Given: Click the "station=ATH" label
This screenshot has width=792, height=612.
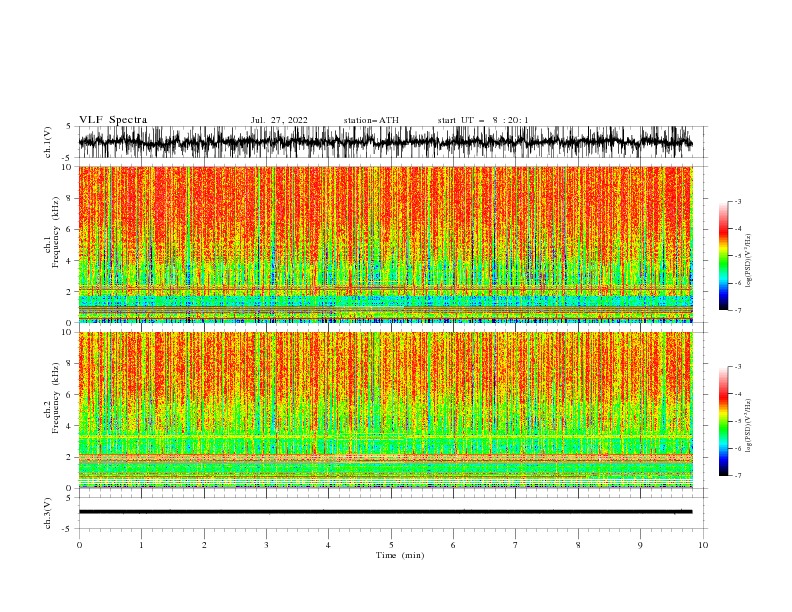Looking at the screenshot, I should 371,120.
